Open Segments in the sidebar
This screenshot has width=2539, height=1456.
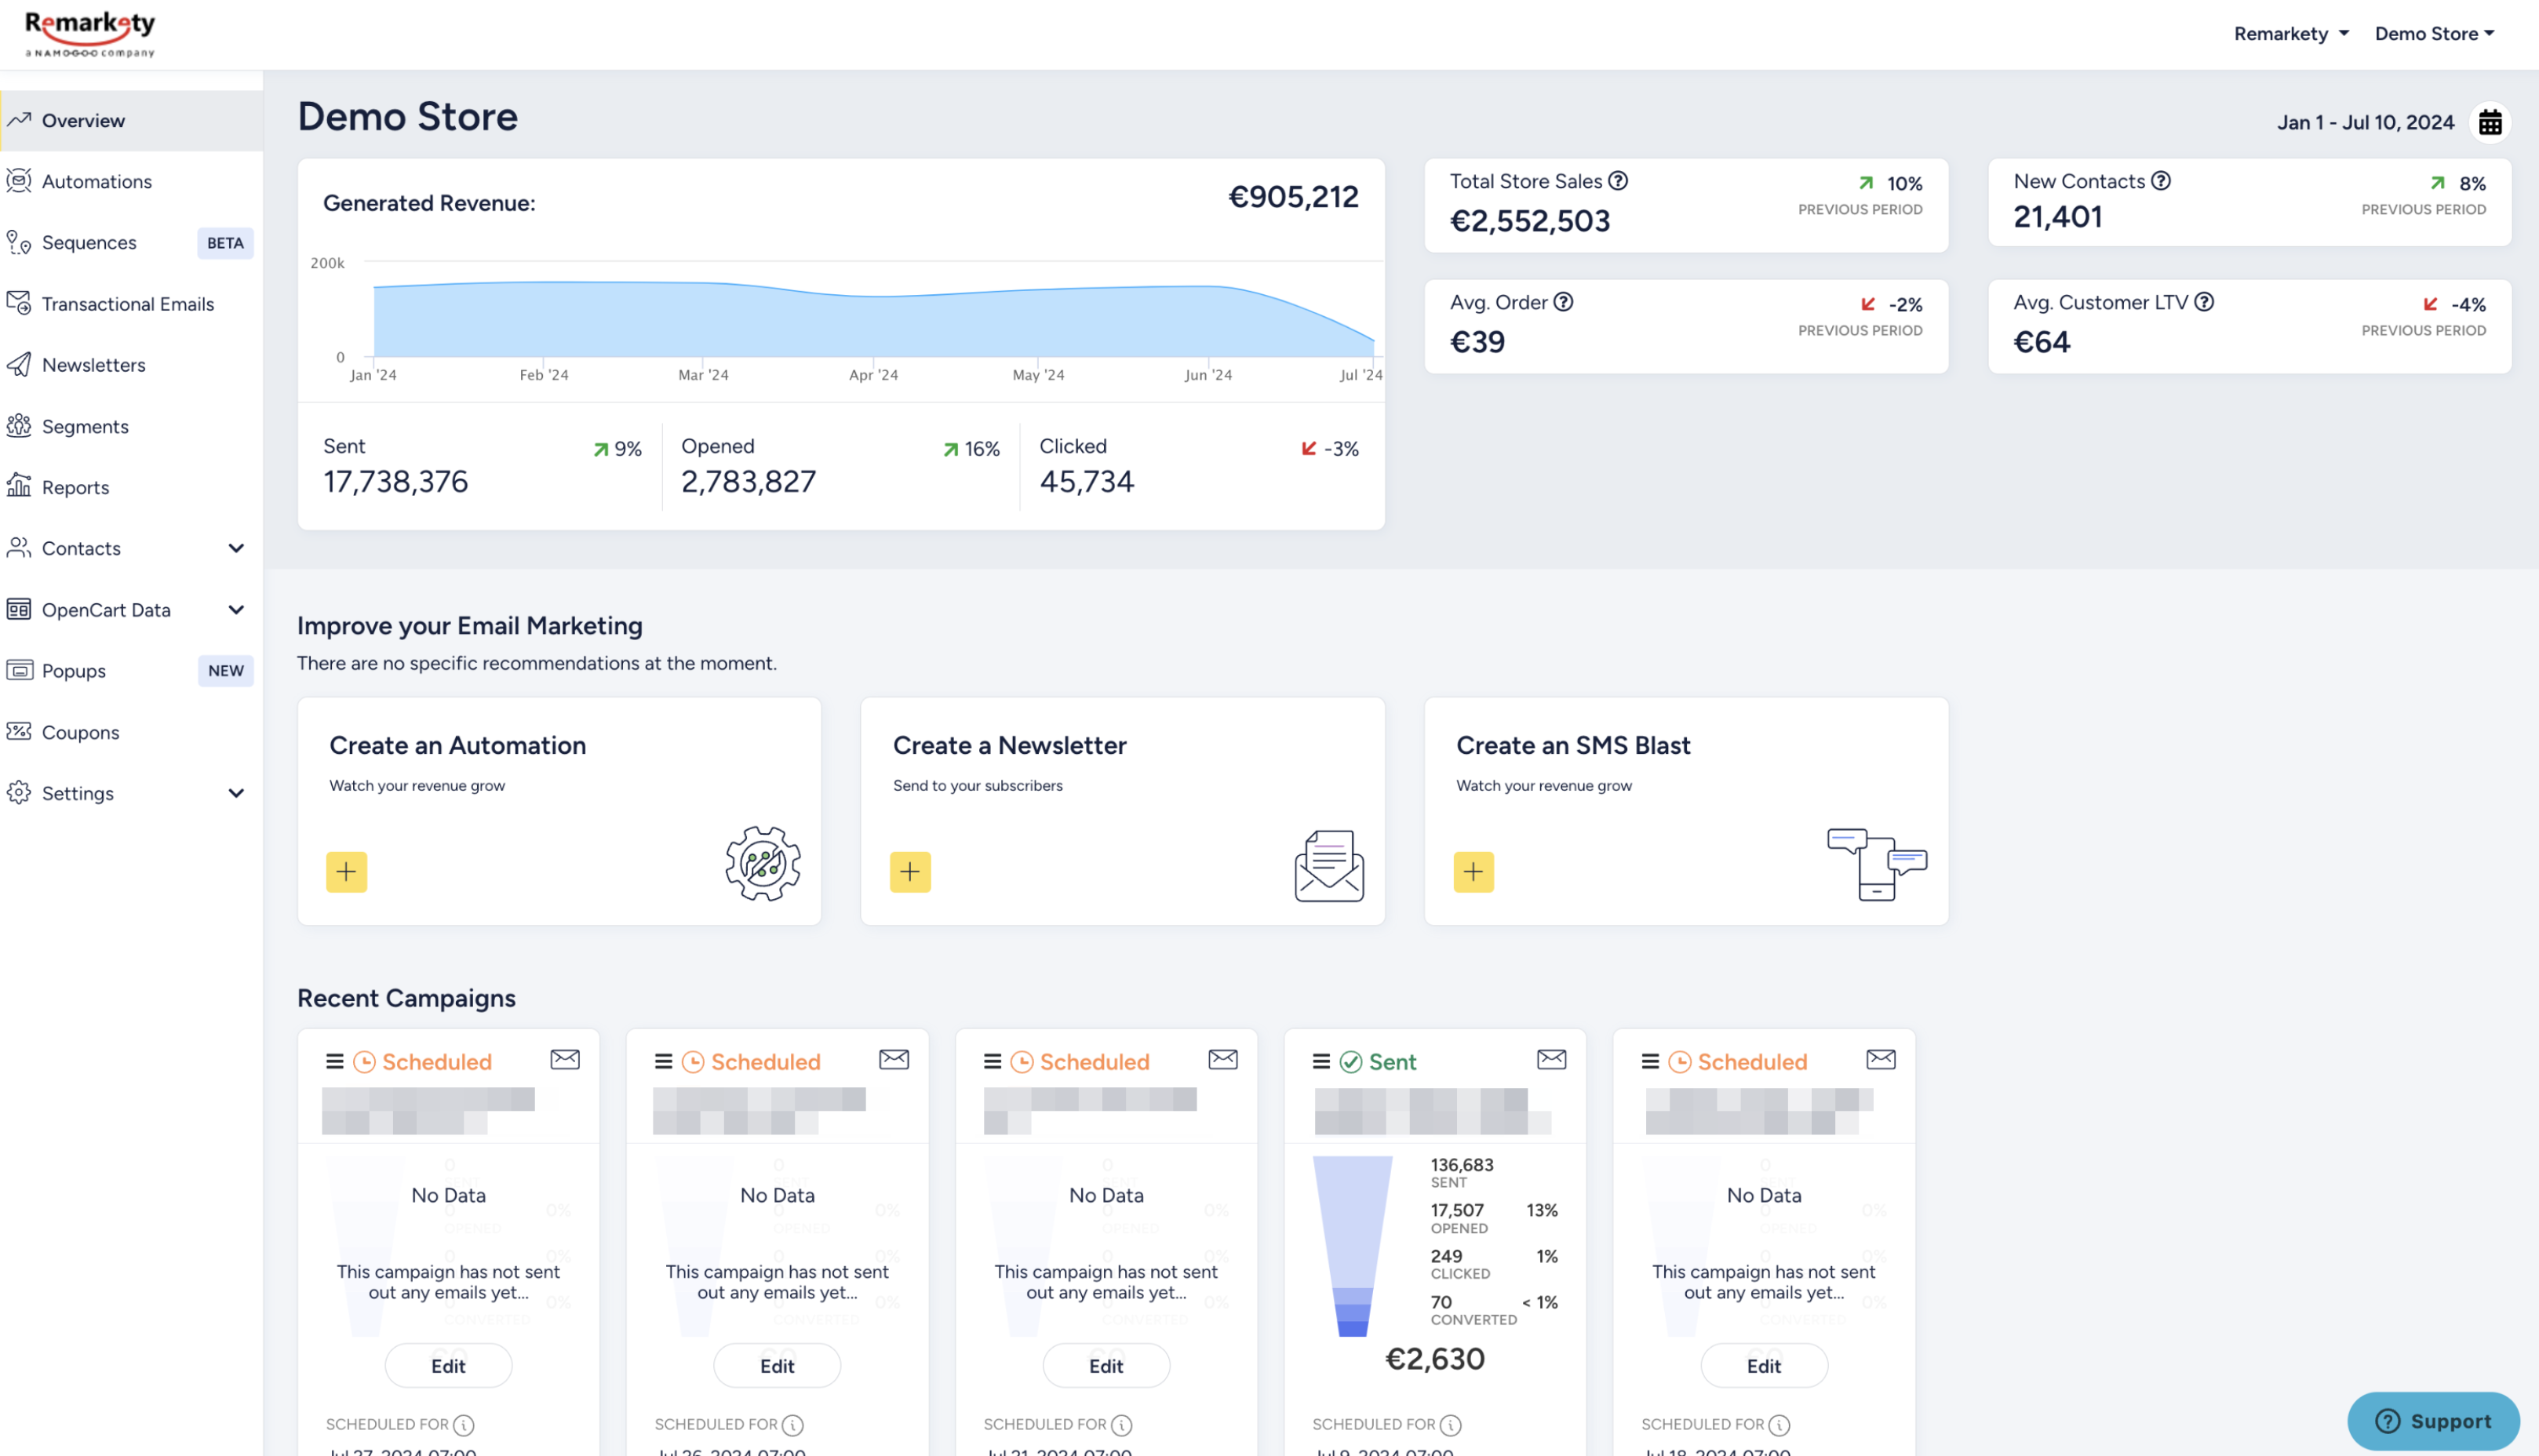(132, 427)
